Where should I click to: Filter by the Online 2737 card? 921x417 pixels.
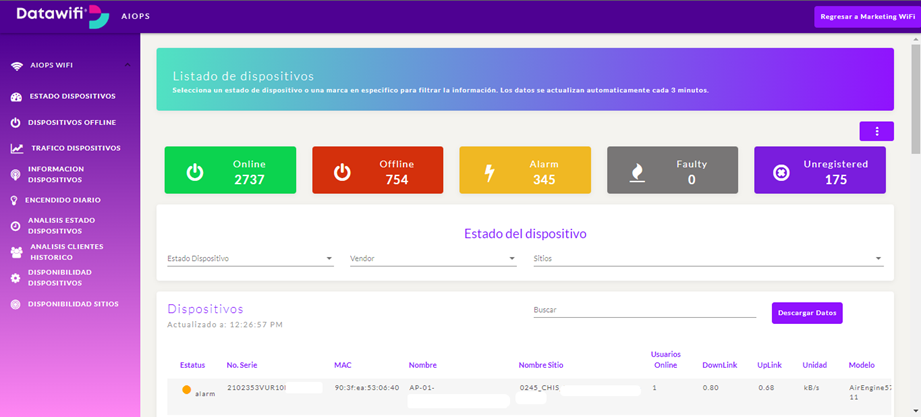[230, 170]
